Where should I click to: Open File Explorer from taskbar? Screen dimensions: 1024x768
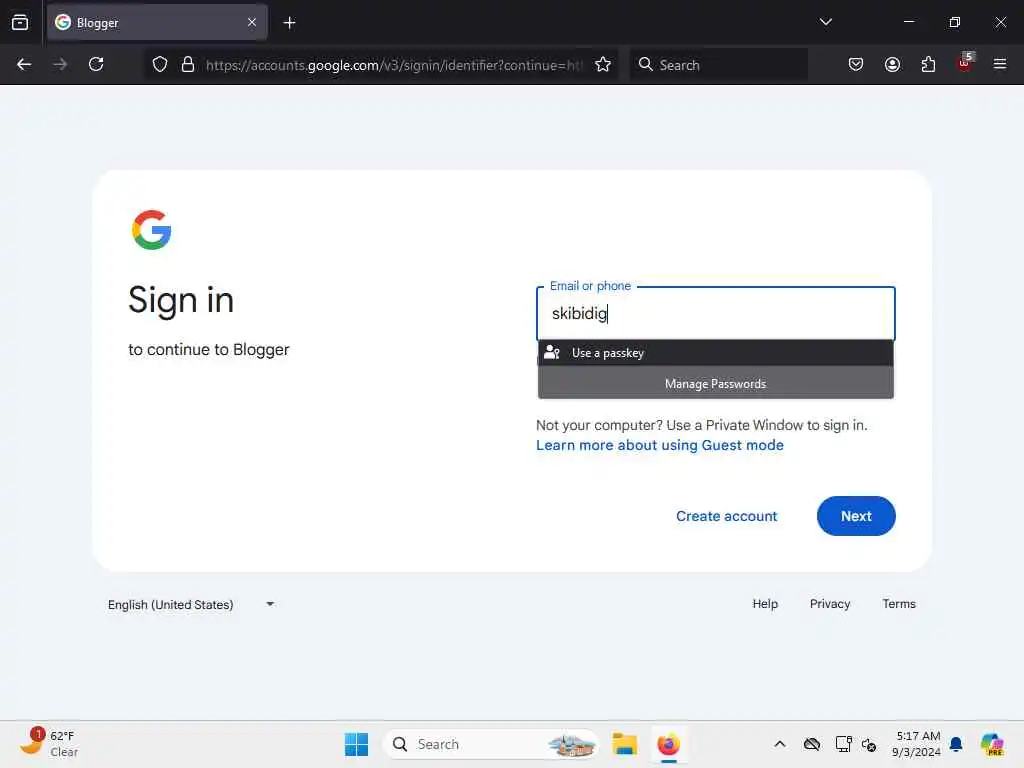(x=624, y=744)
